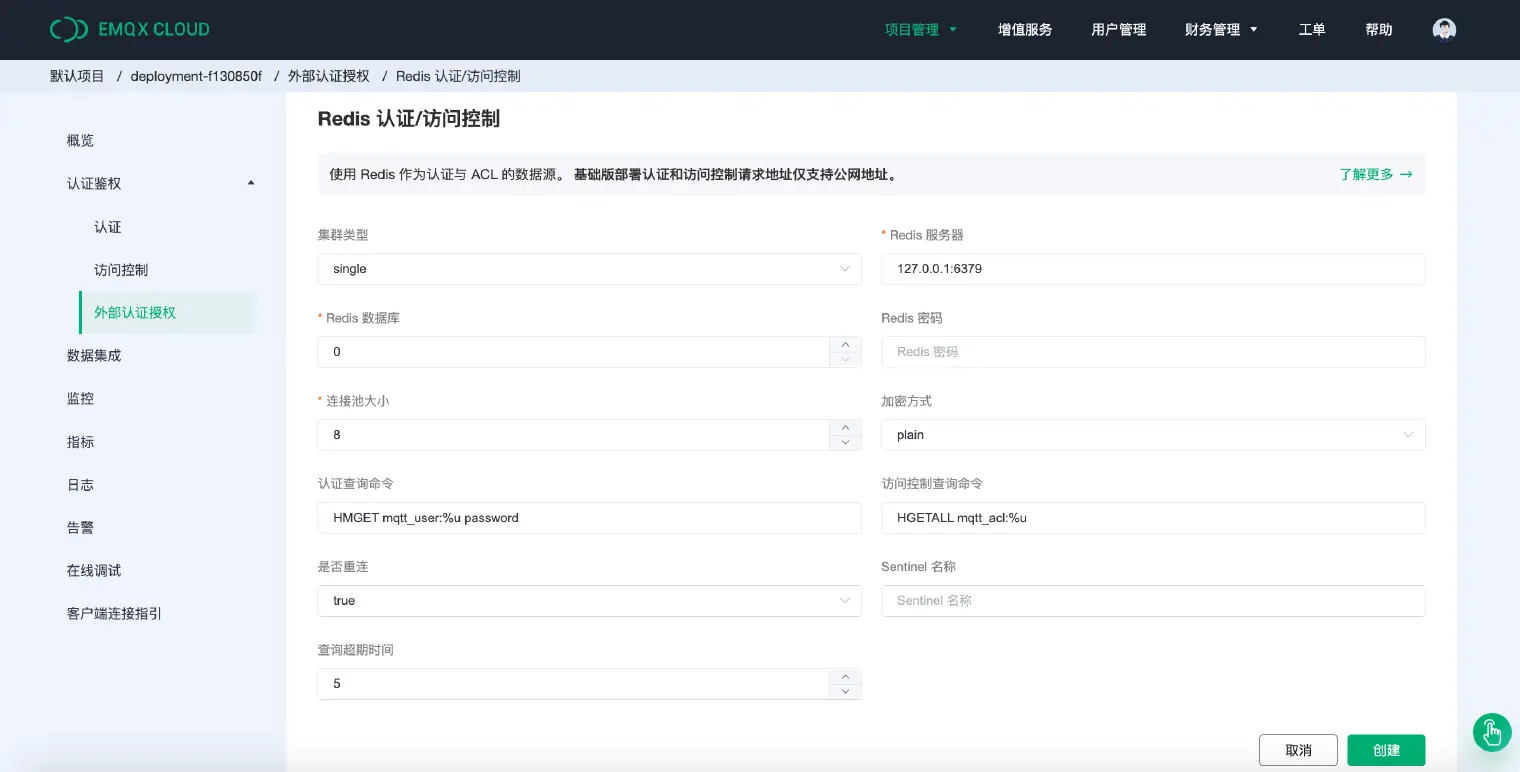Go to 监控 in the sidebar

[80, 398]
